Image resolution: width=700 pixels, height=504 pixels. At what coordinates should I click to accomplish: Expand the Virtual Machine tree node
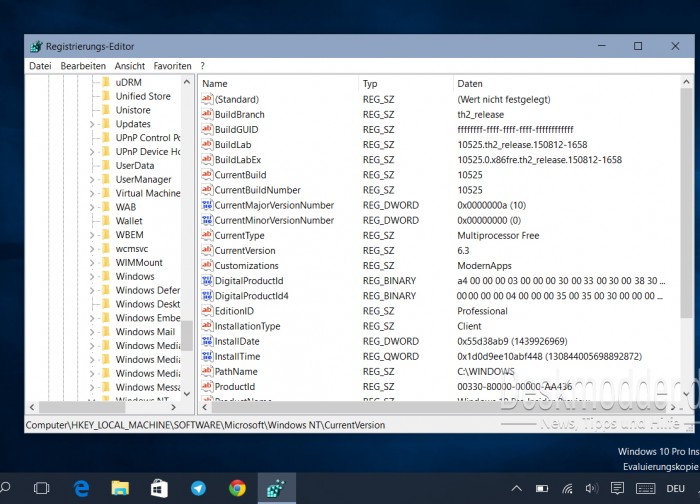pyautogui.click(x=92, y=193)
